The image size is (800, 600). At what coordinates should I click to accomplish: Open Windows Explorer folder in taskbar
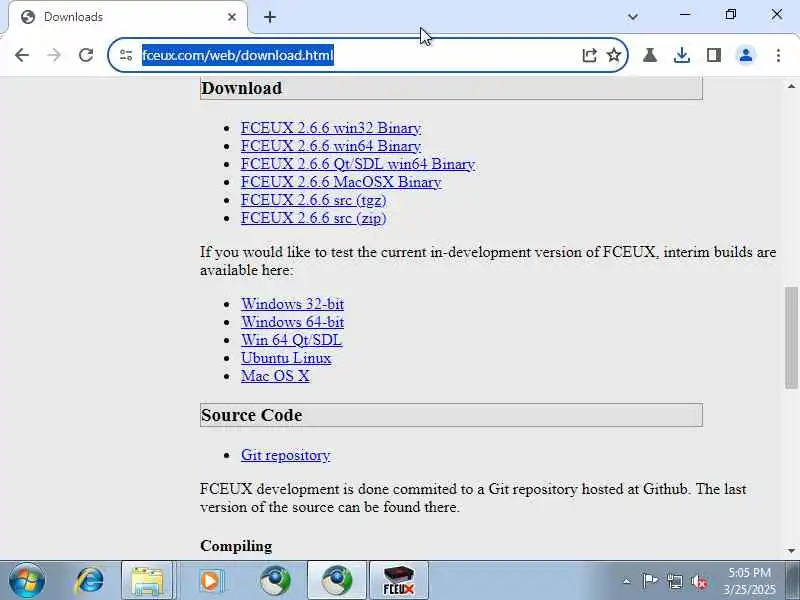[x=147, y=581]
